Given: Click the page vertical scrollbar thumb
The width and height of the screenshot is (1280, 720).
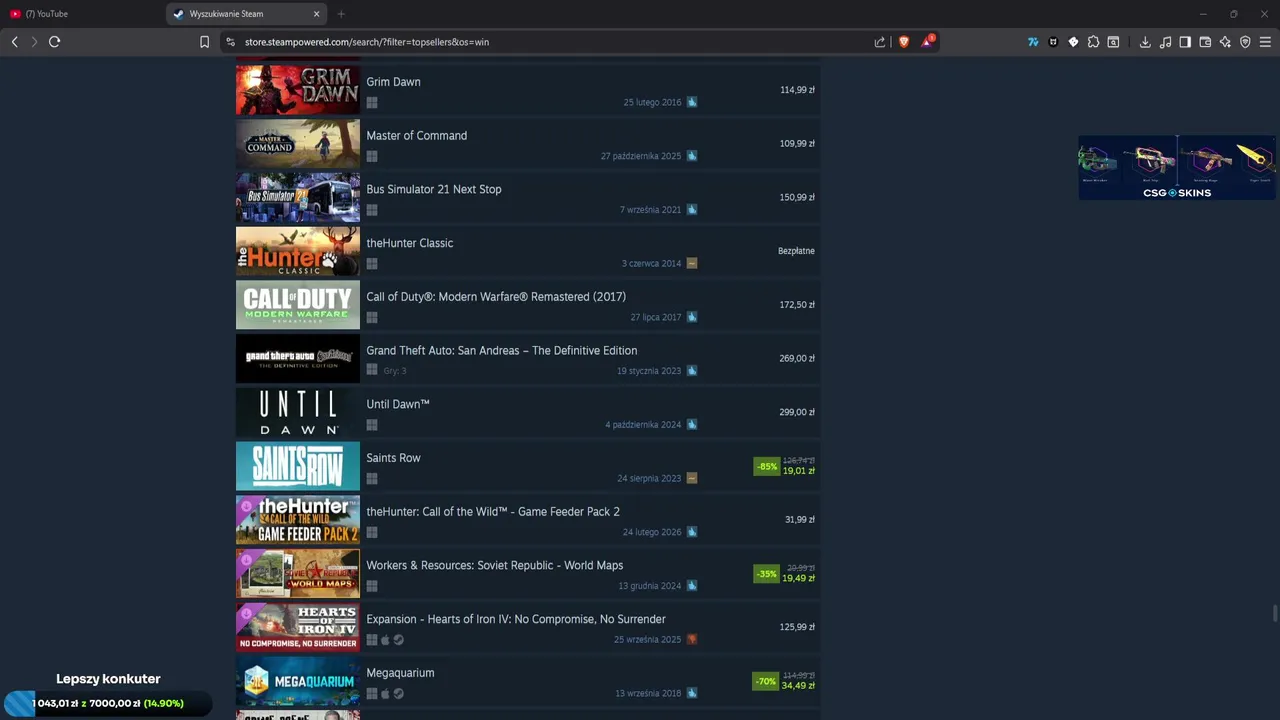Looking at the screenshot, I should (x=1275, y=613).
